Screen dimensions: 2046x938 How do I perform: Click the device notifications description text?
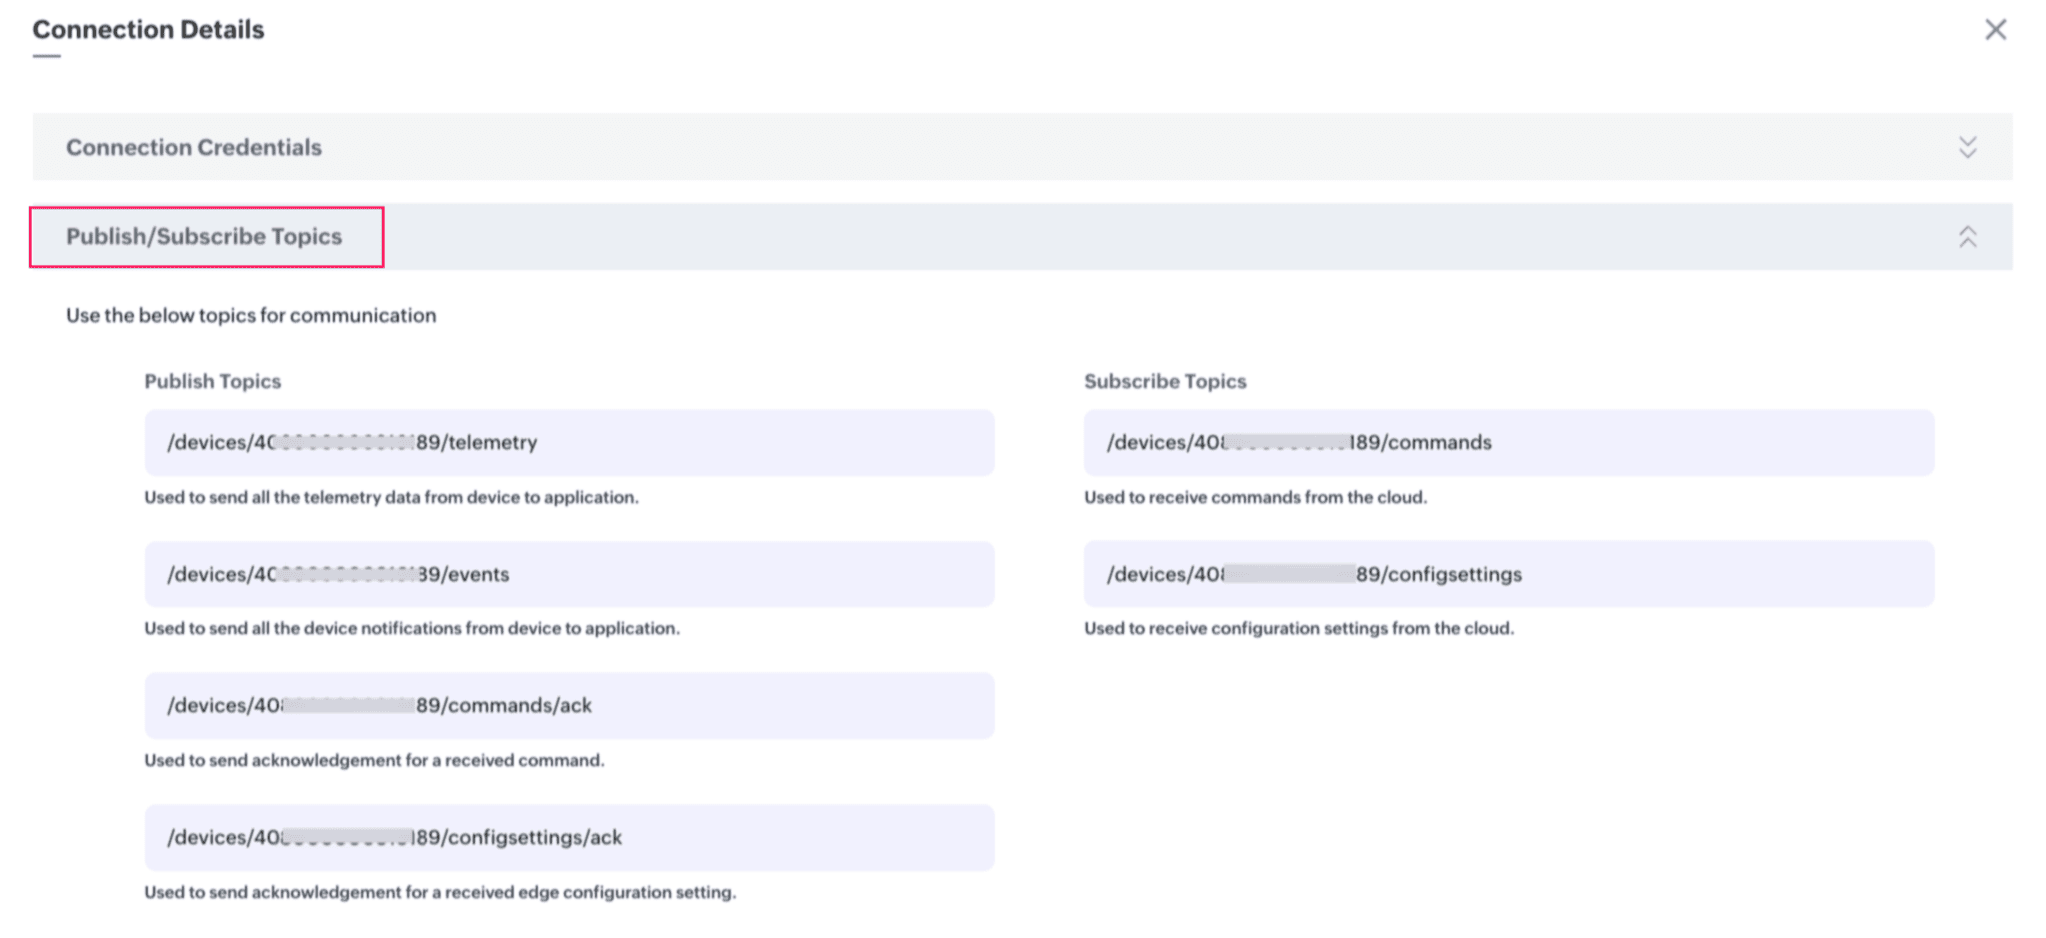(411, 628)
